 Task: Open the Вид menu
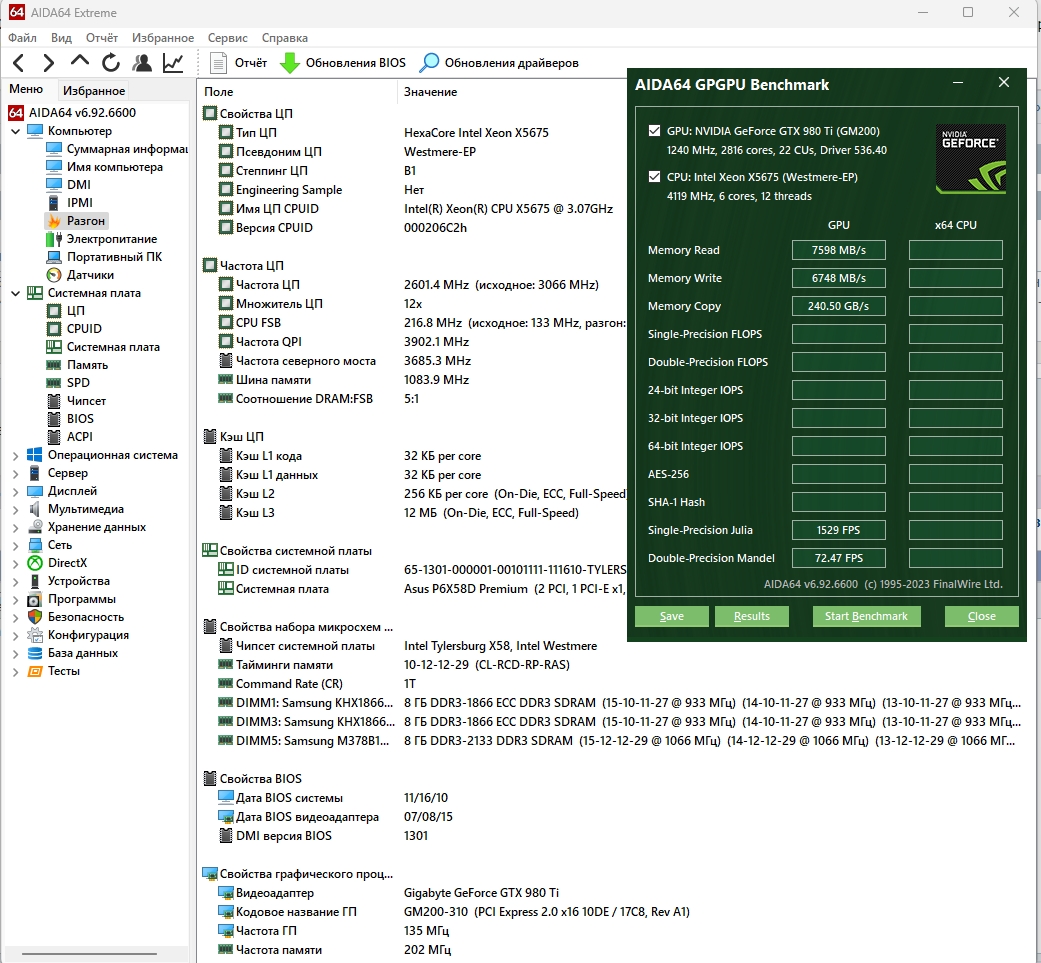coord(61,38)
